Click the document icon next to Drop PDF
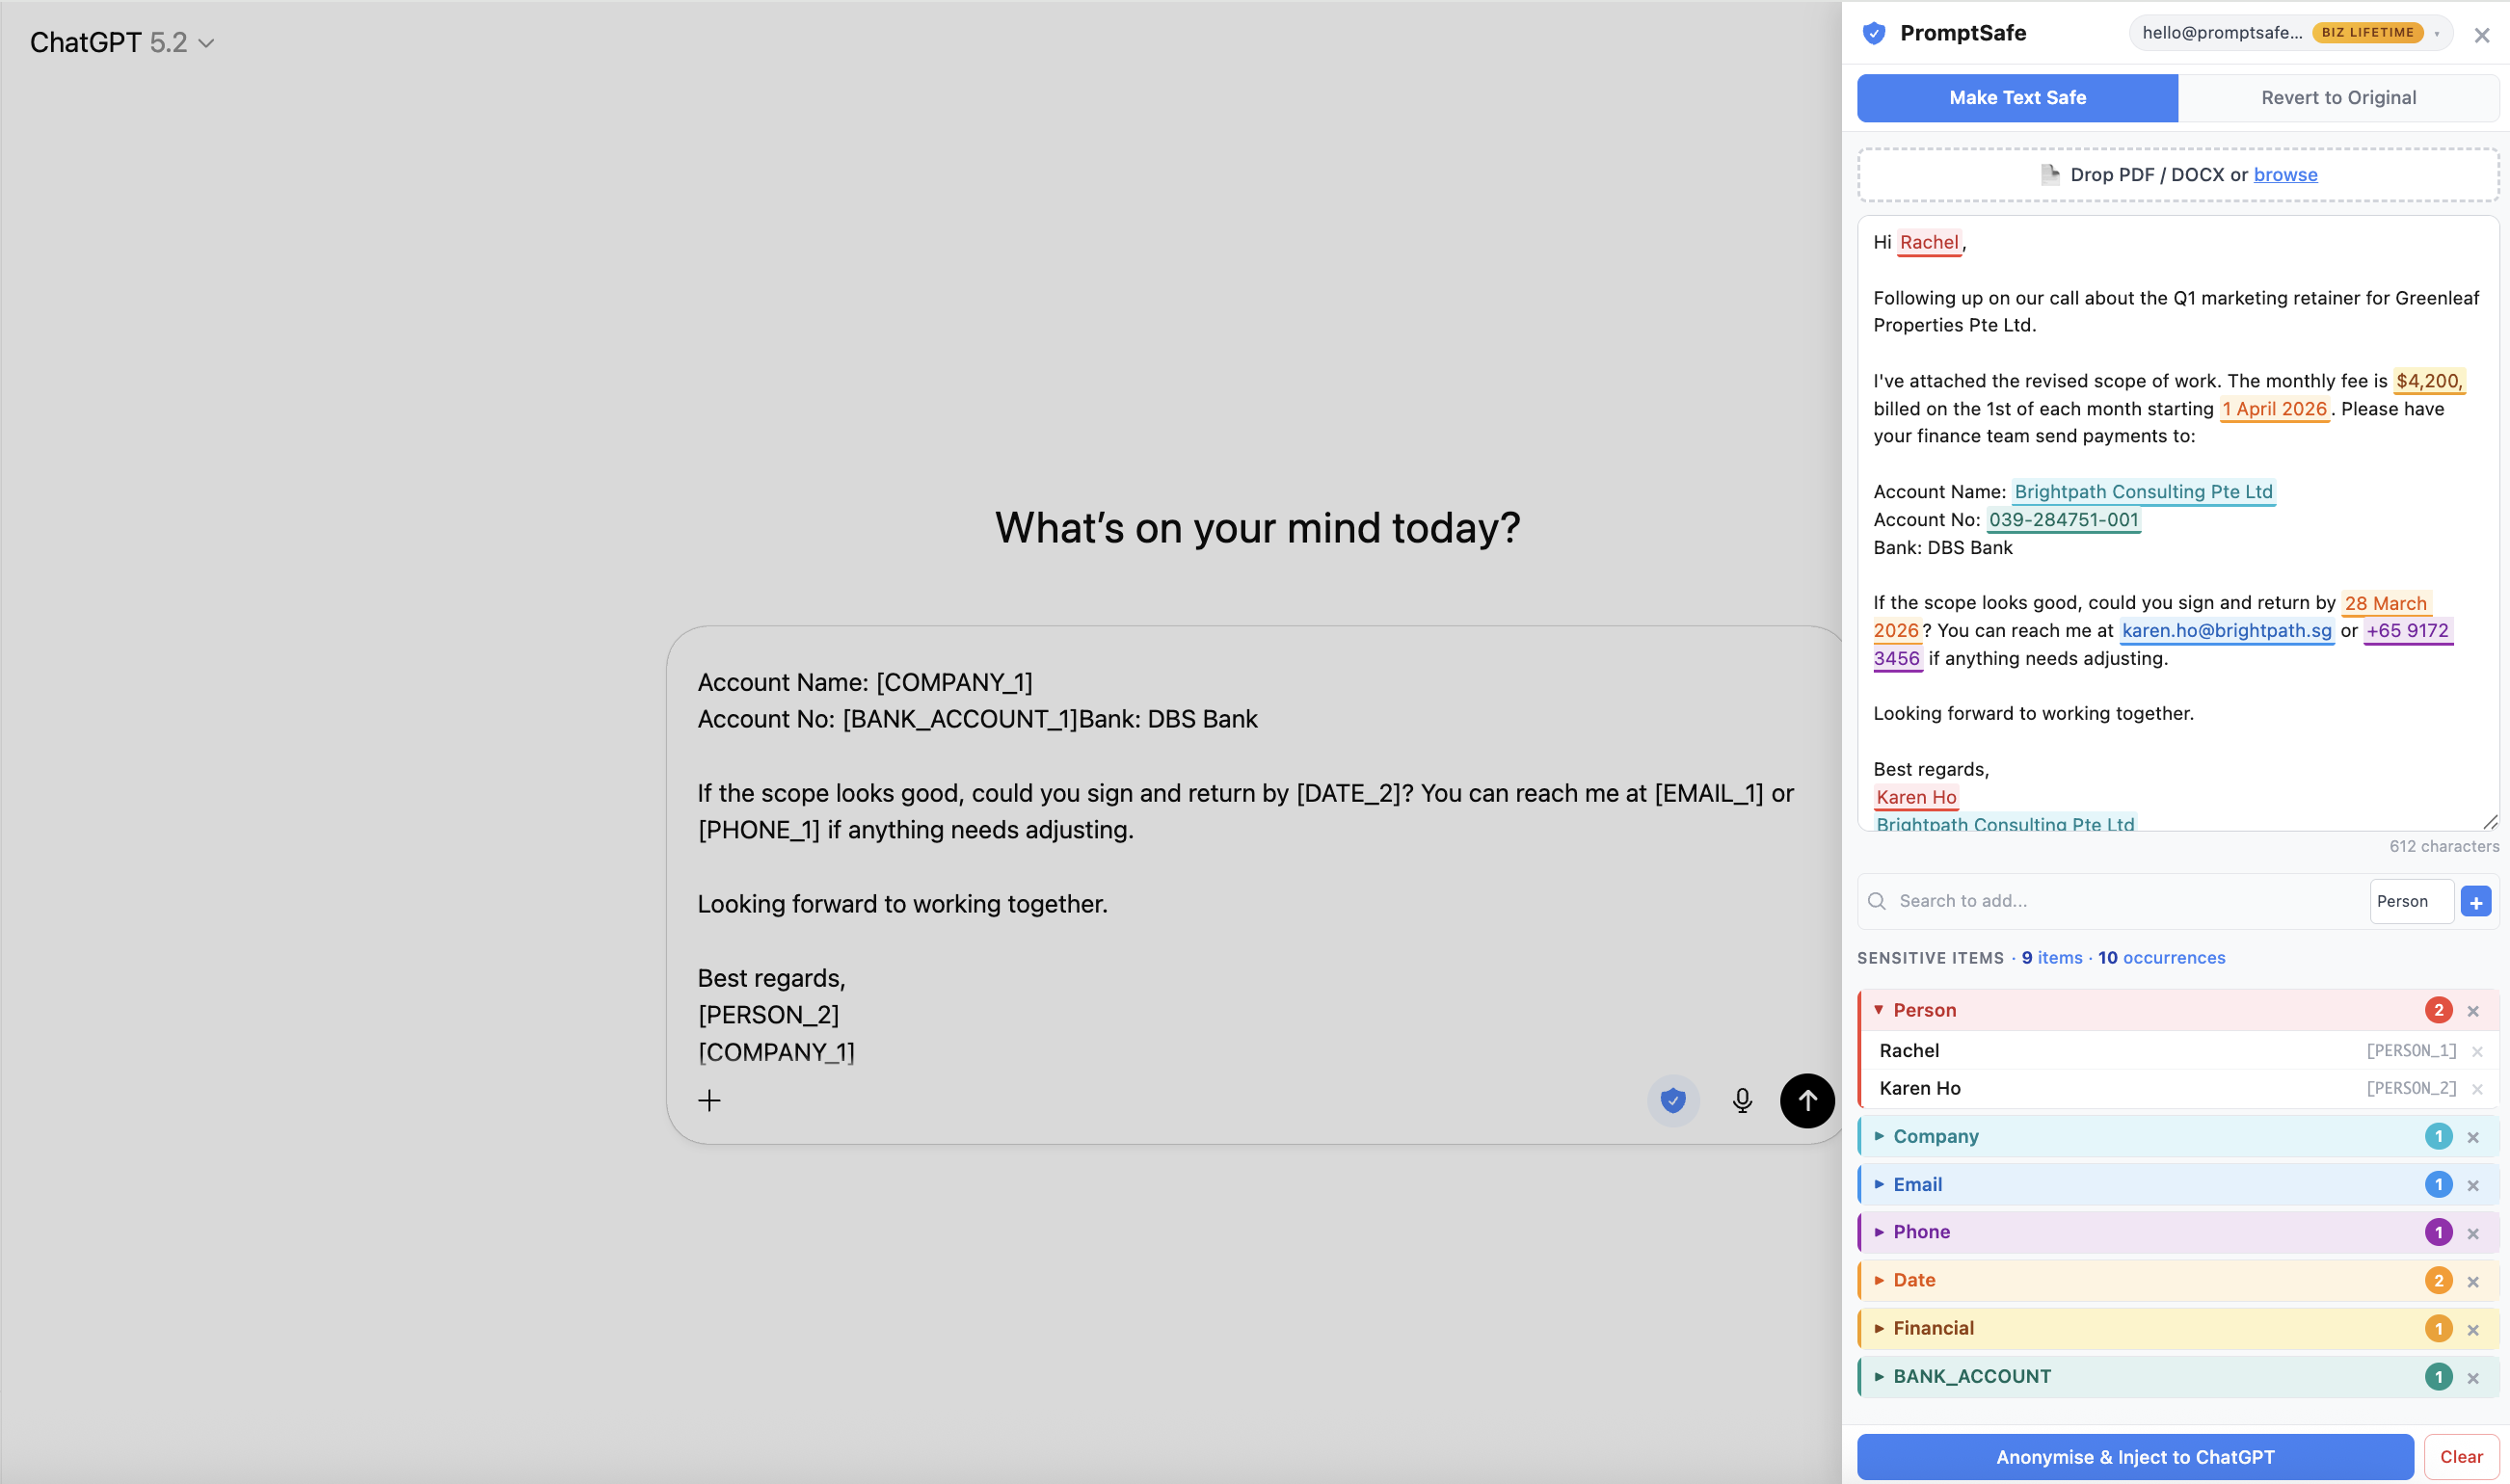 tap(2051, 174)
